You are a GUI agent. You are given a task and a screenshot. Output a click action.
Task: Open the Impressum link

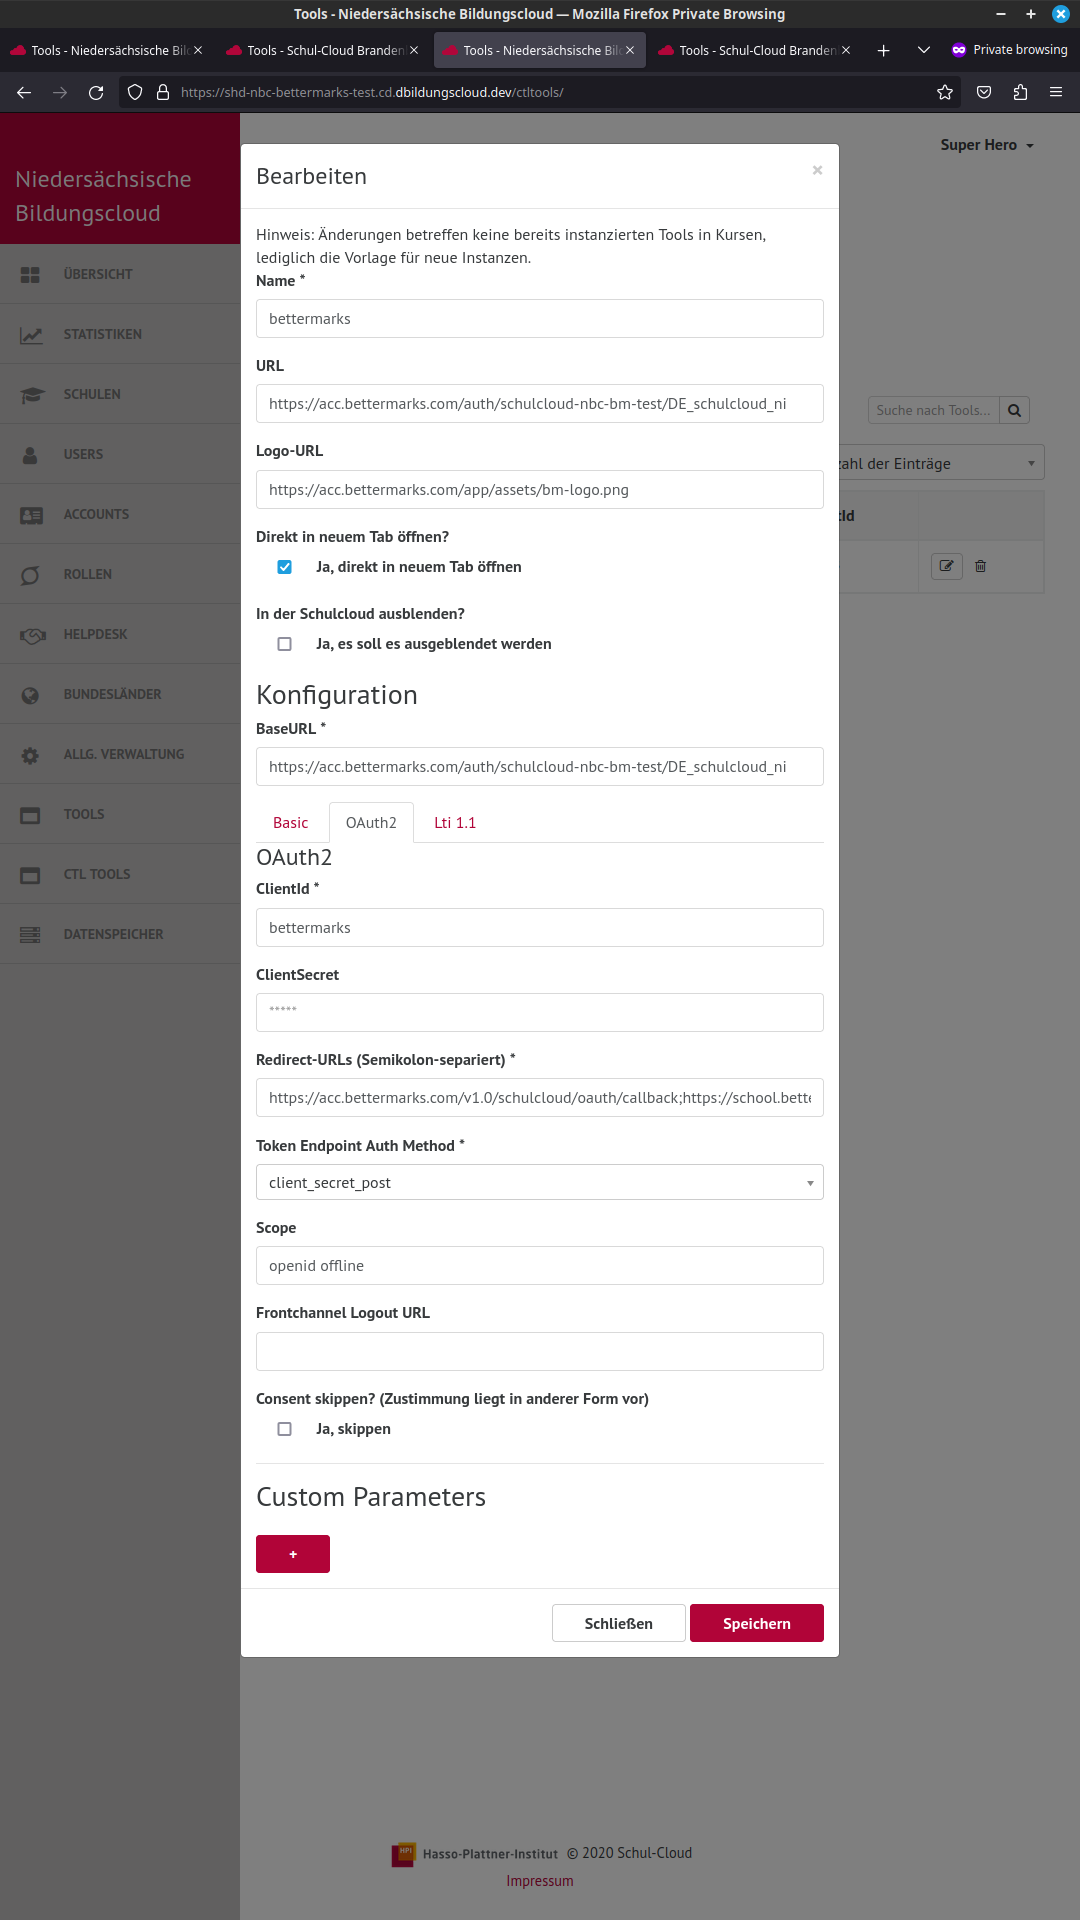[x=539, y=1880]
